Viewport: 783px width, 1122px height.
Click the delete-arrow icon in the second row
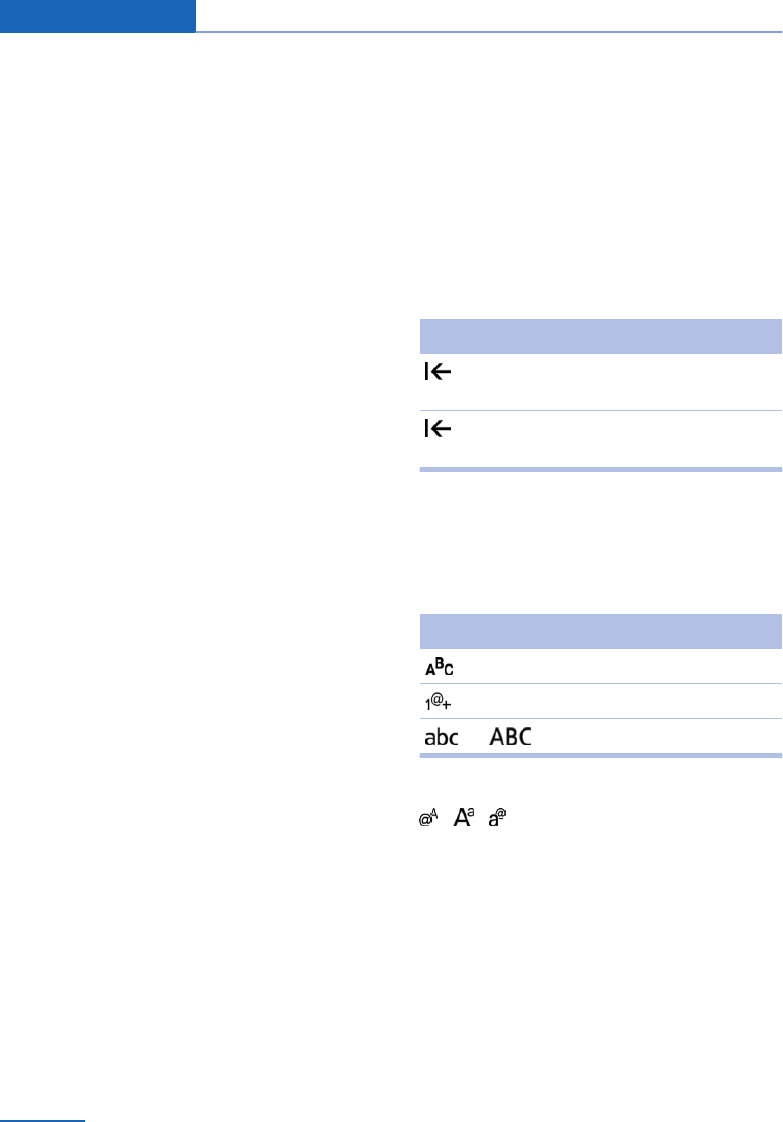click(438, 430)
